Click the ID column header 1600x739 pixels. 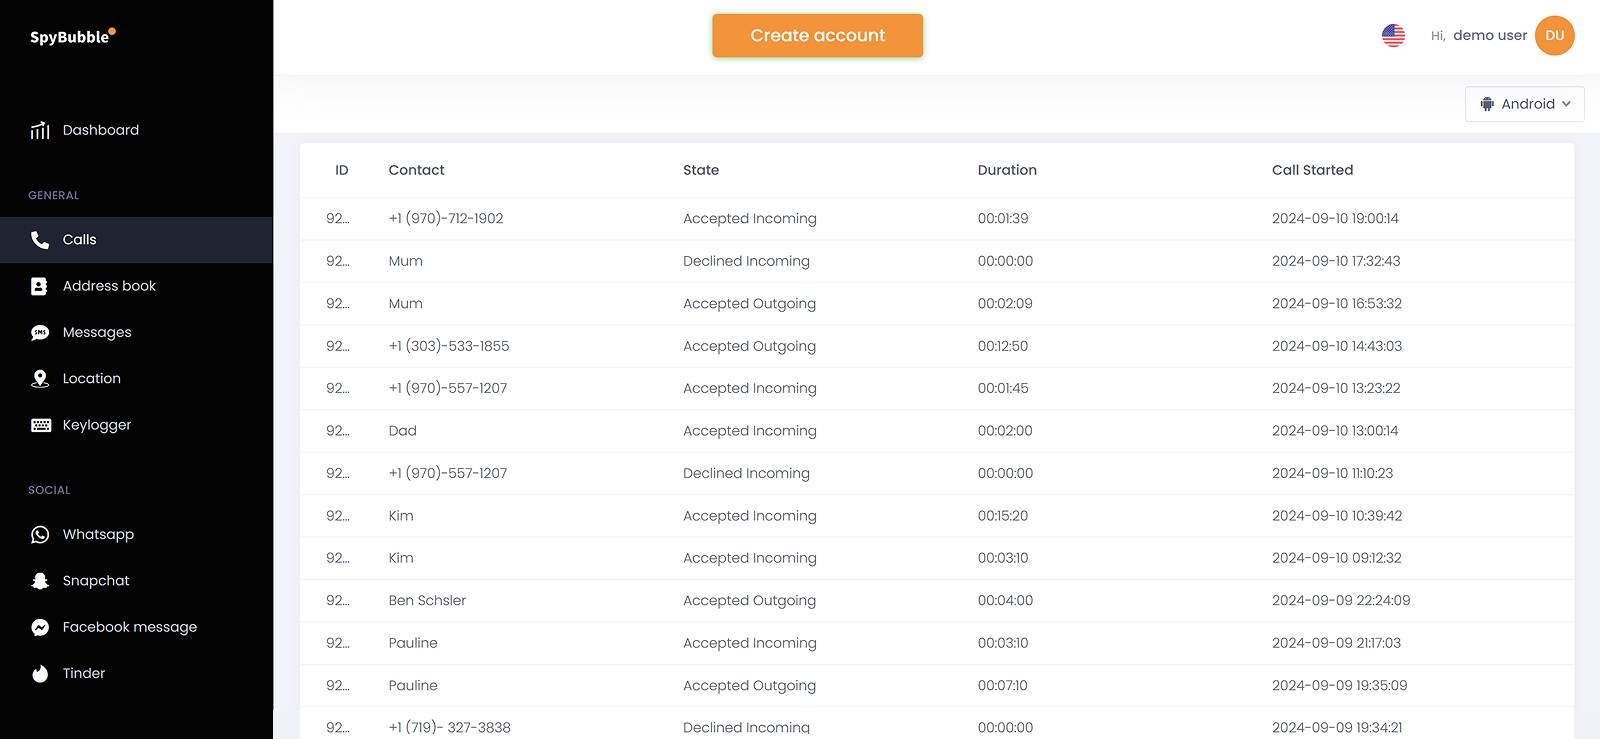[x=342, y=171]
